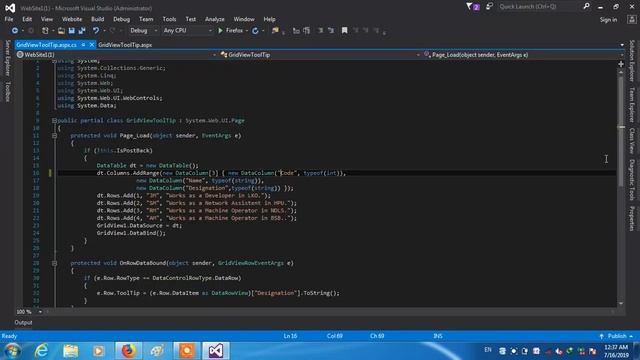
Task: Open the Build menu
Action: (x=97, y=19)
